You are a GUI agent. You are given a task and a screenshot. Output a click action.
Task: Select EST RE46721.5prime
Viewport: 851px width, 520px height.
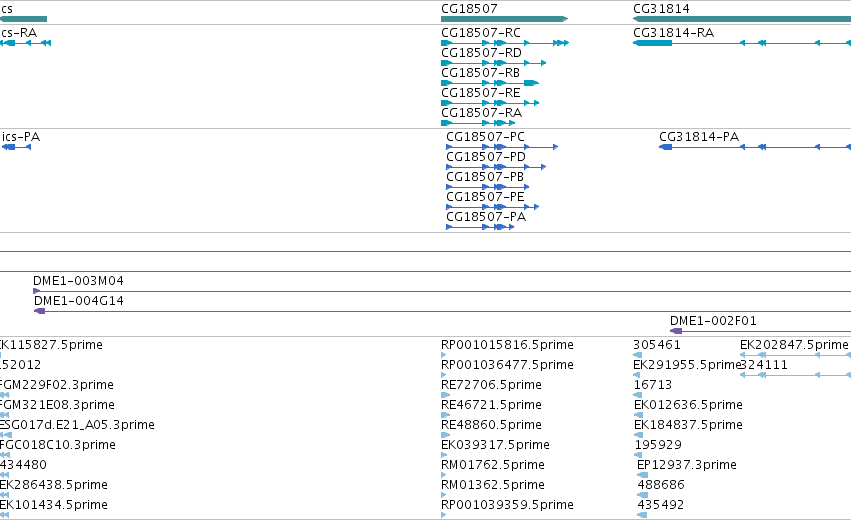pyautogui.click(x=491, y=405)
